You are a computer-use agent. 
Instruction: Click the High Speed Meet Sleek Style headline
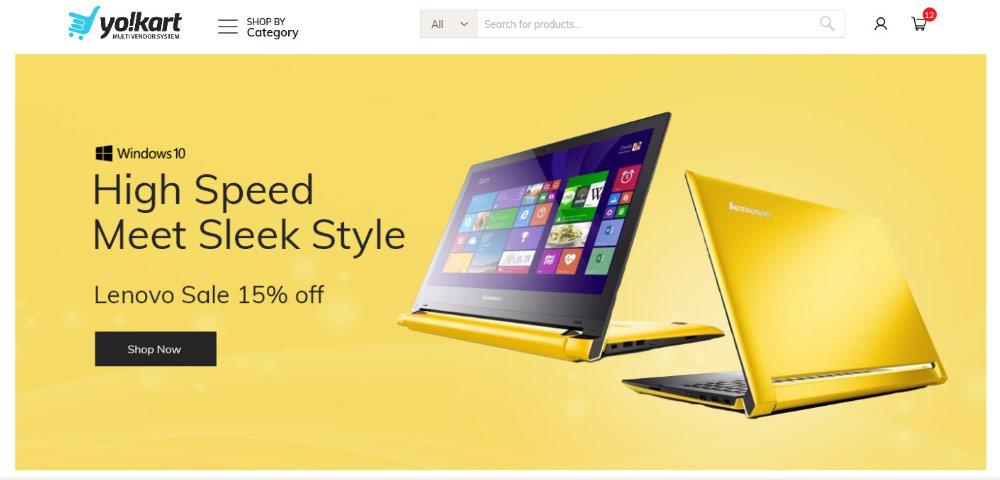pos(249,212)
